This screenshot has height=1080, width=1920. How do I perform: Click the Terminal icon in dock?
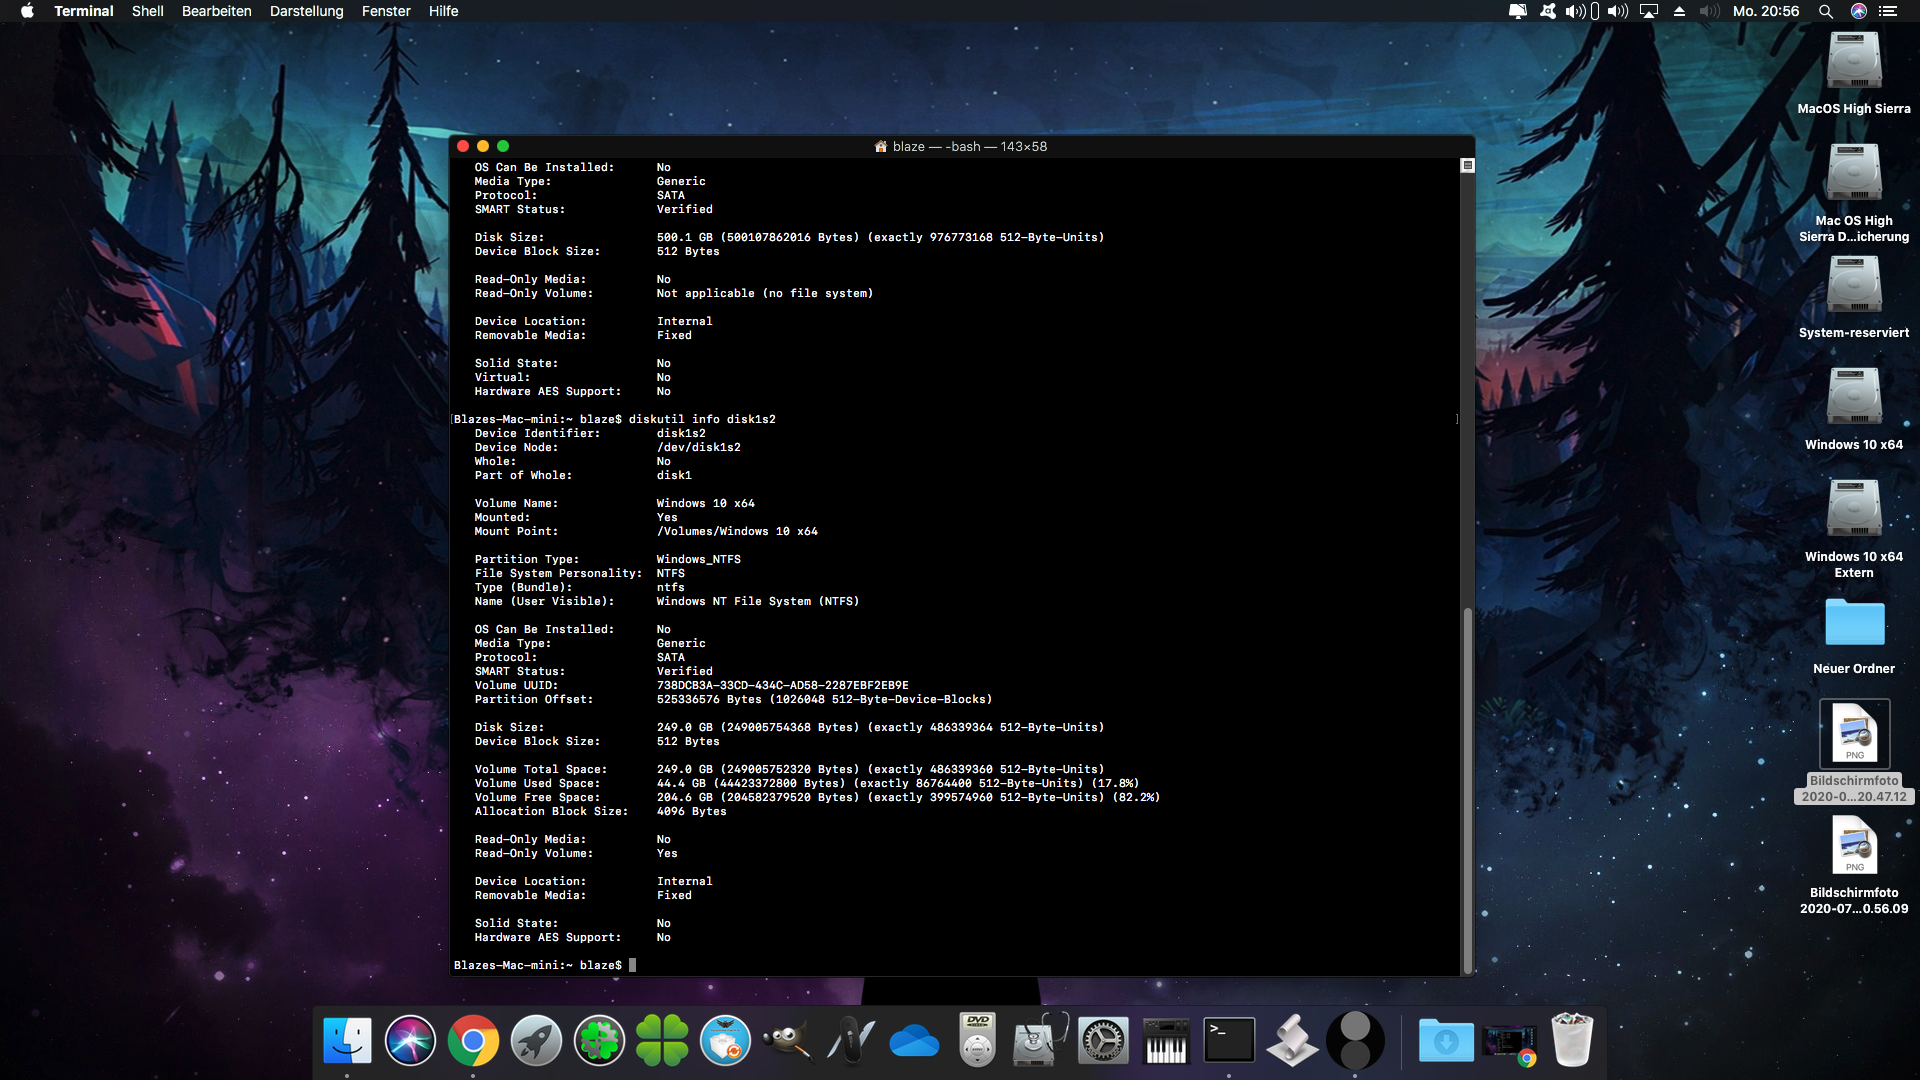(1229, 1041)
